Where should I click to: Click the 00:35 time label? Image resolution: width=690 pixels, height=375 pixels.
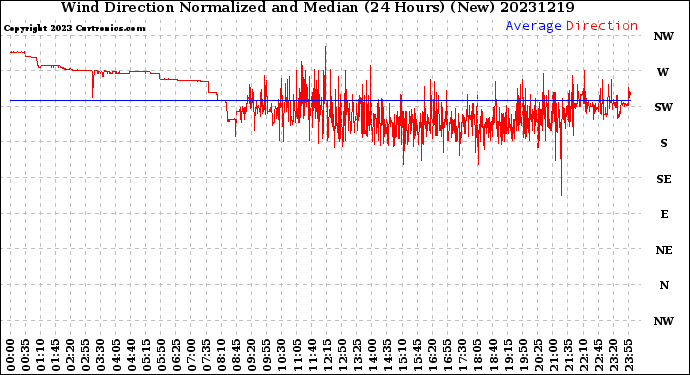point(26,355)
